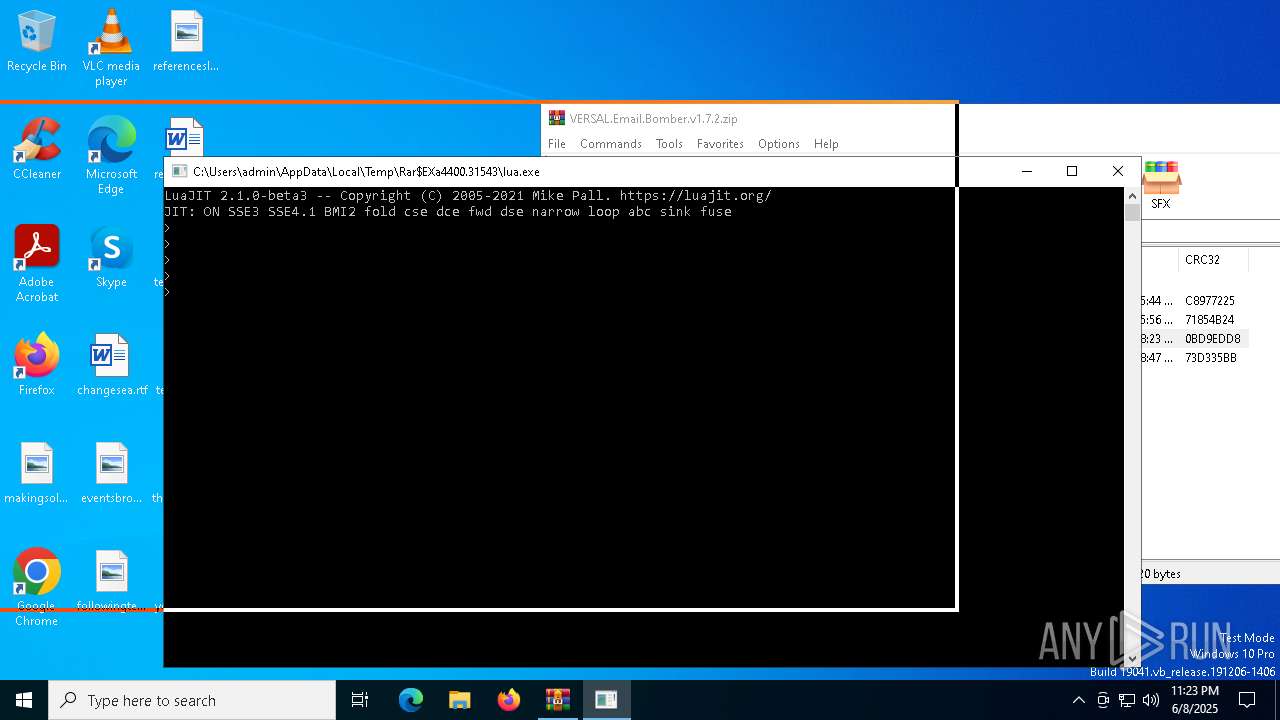Switch to WinRAR taskbar button
This screenshot has width=1280, height=720.
click(558, 700)
